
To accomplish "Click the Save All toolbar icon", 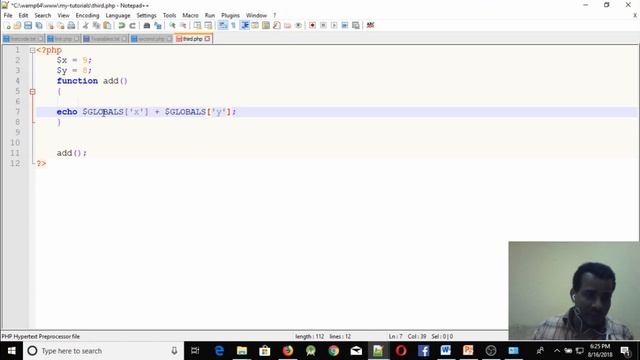I will coord(39,26).
